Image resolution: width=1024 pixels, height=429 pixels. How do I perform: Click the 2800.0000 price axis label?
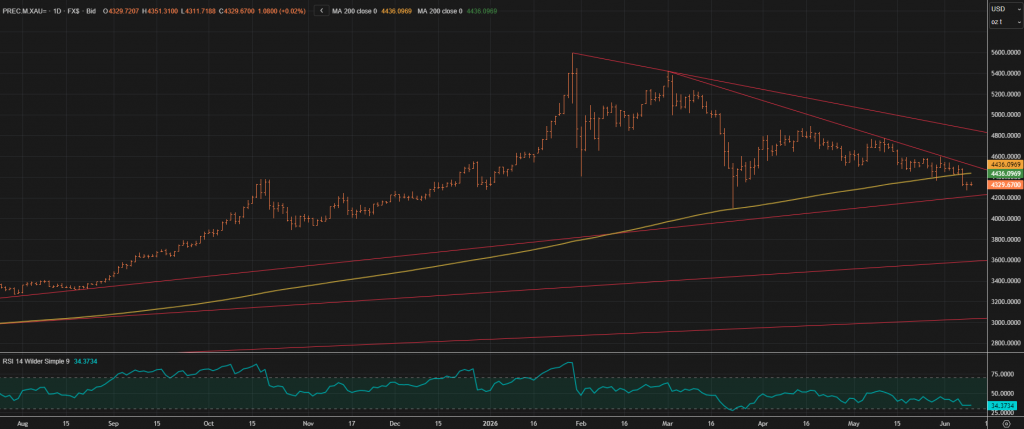[1006, 343]
